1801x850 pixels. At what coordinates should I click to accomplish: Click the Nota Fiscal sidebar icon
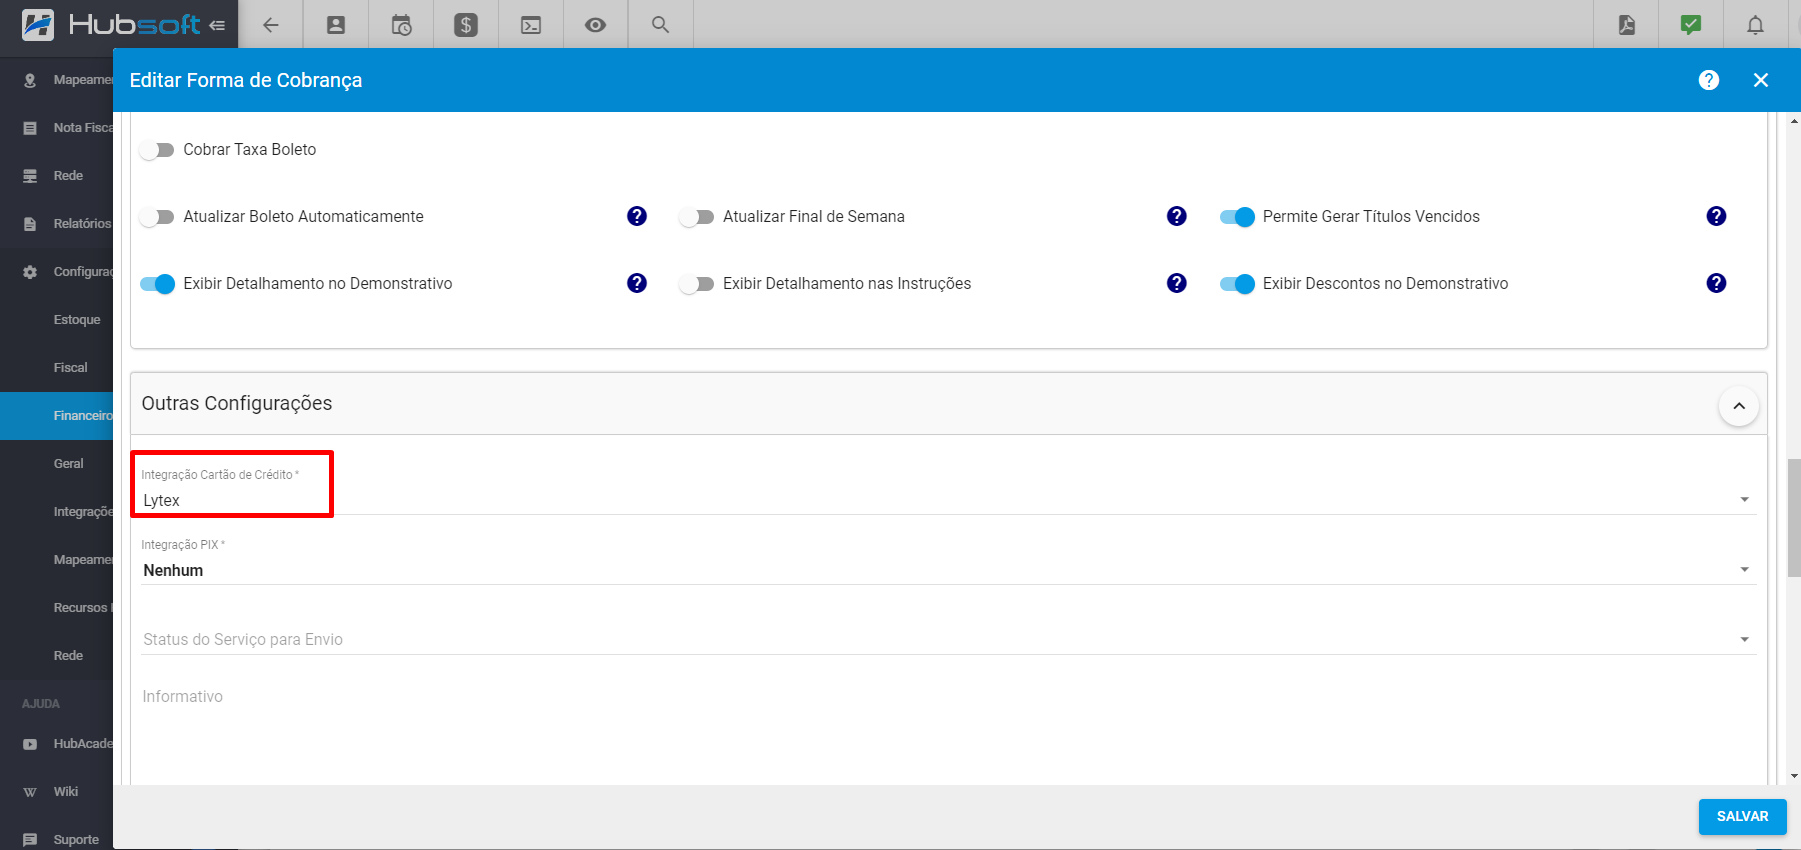(x=30, y=128)
